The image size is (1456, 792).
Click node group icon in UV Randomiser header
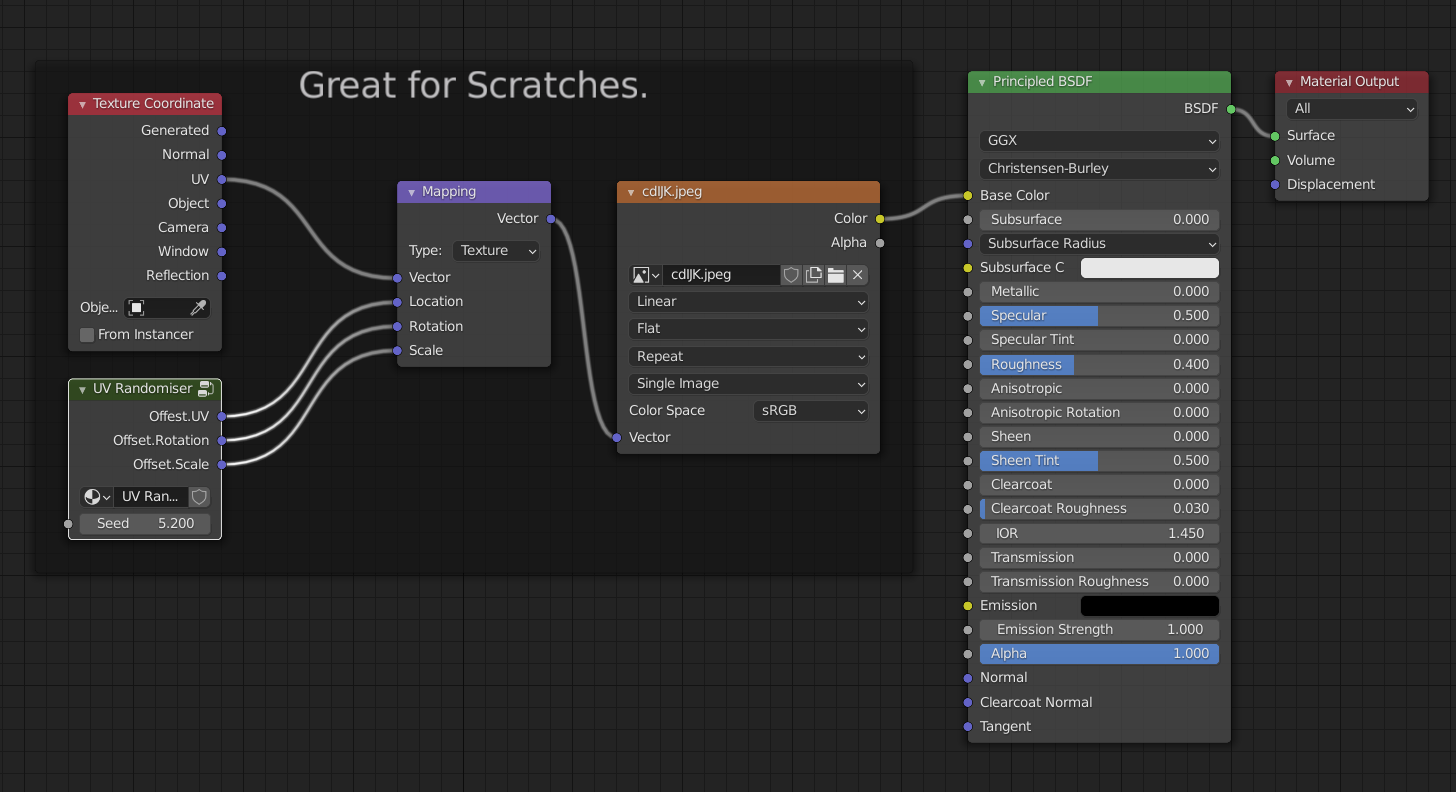206,388
